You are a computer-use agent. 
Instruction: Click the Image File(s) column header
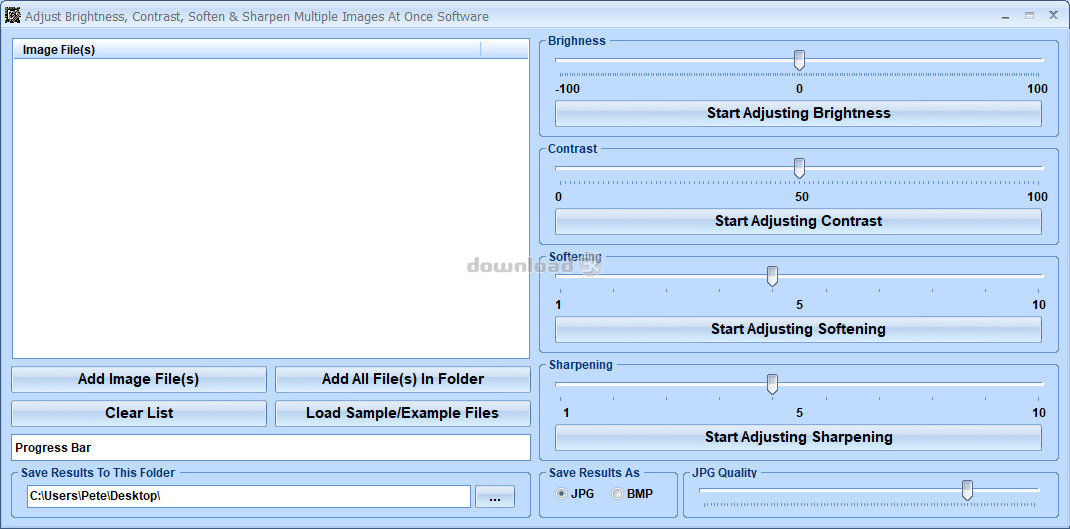(247, 50)
